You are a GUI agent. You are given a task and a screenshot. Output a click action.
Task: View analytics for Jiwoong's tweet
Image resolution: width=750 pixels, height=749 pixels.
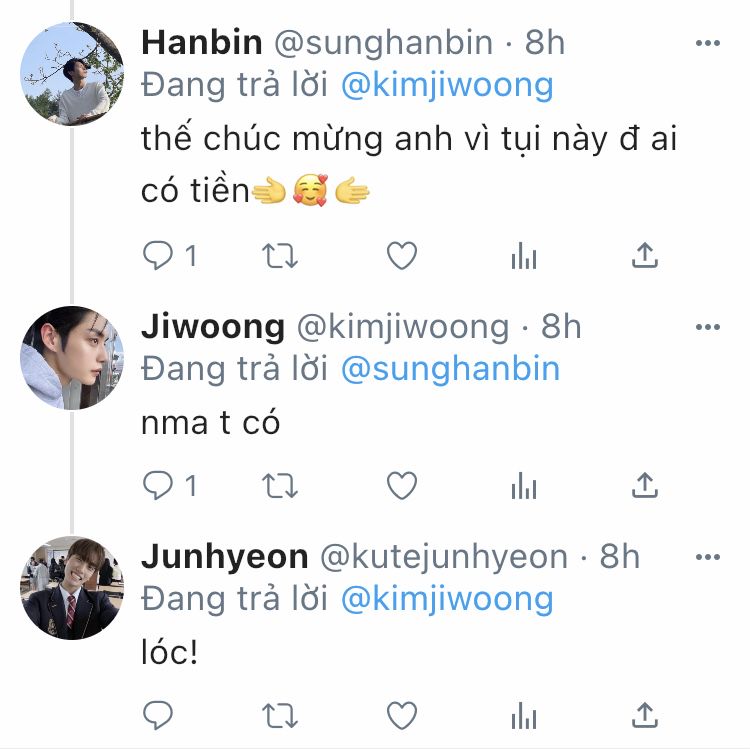point(523,486)
